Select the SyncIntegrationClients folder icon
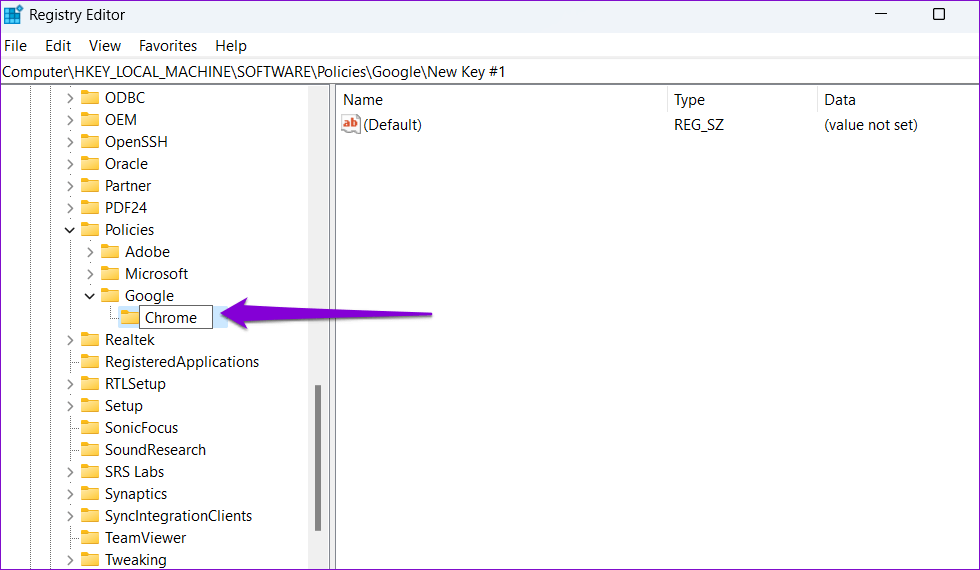The height and width of the screenshot is (570, 980). 90,515
